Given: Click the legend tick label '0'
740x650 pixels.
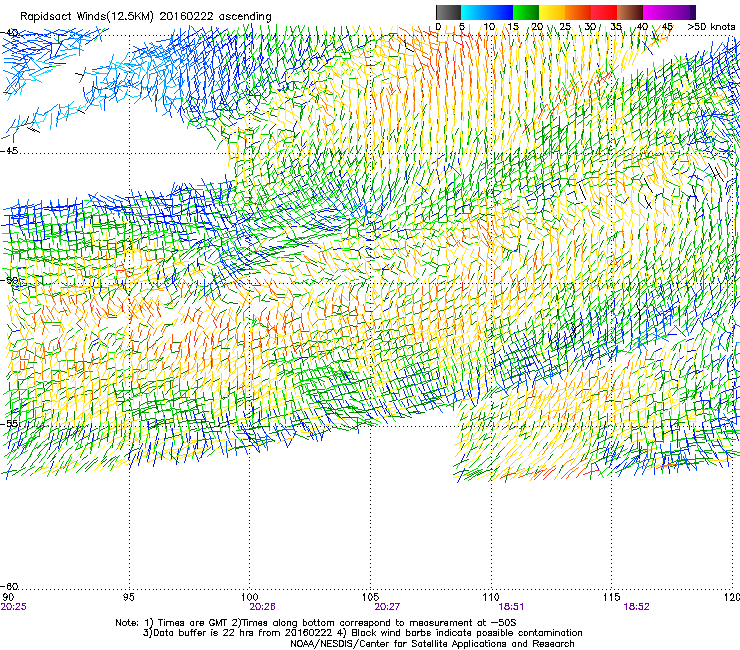Looking at the screenshot, I should coord(438,26).
